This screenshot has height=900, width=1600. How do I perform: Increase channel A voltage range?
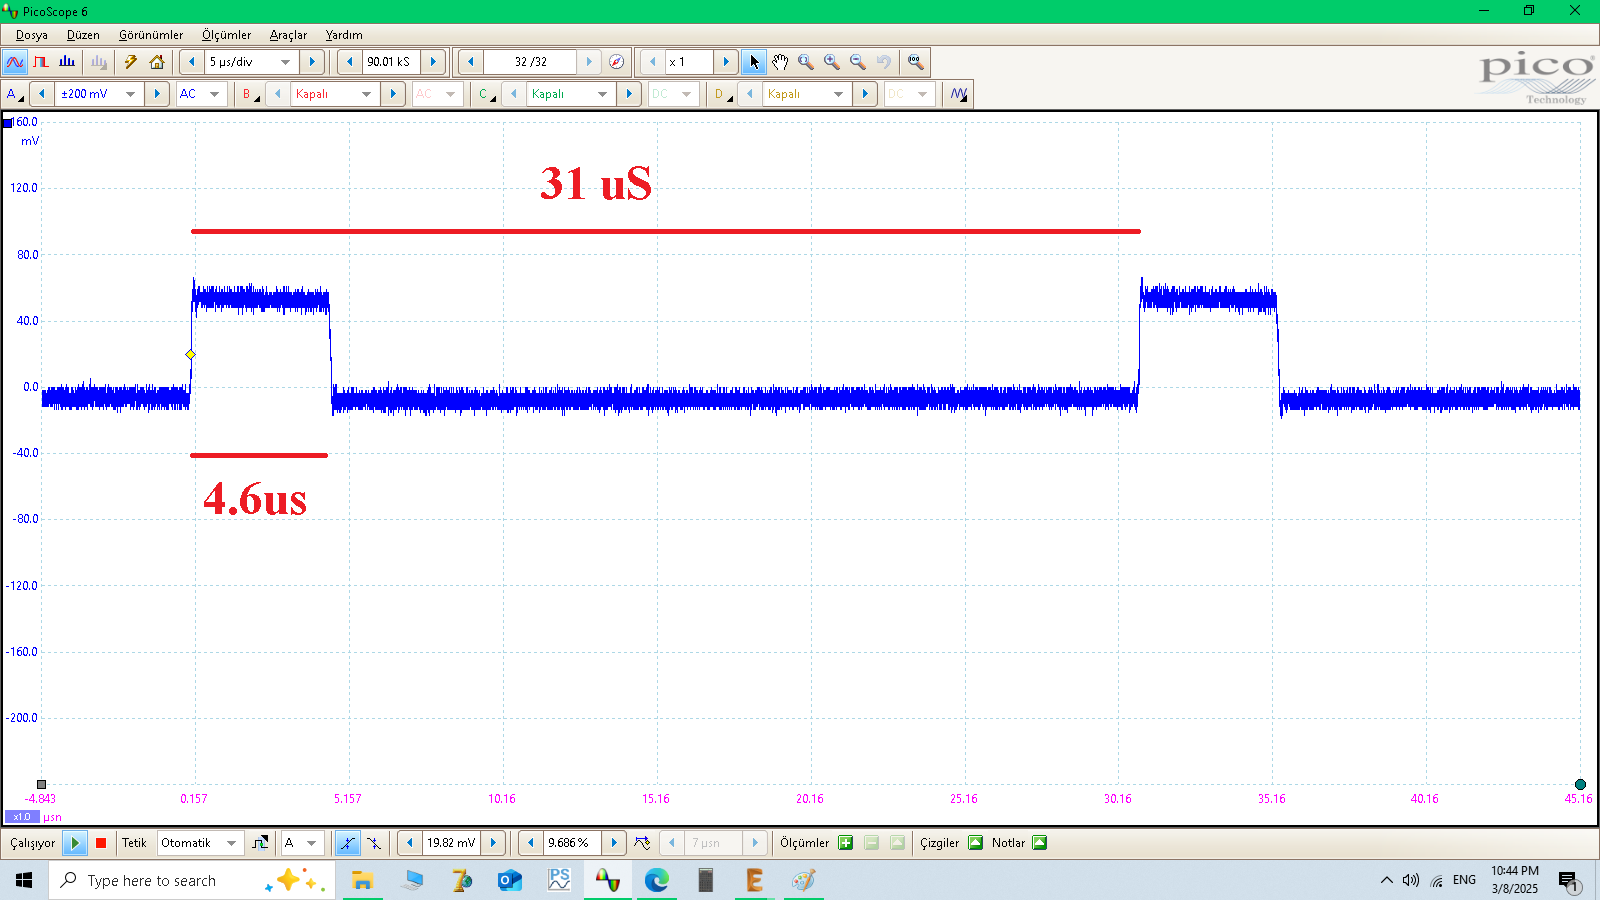tap(157, 94)
